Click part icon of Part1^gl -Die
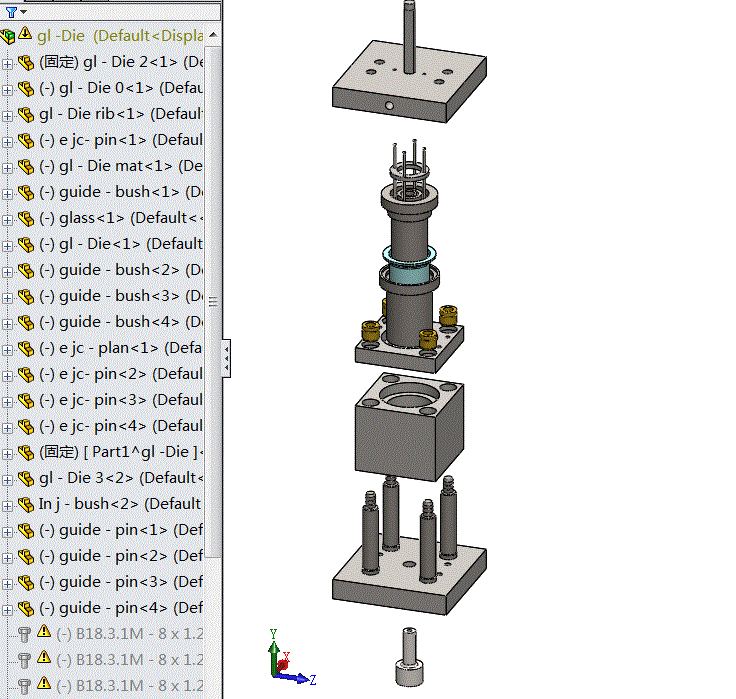 coord(26,453)
